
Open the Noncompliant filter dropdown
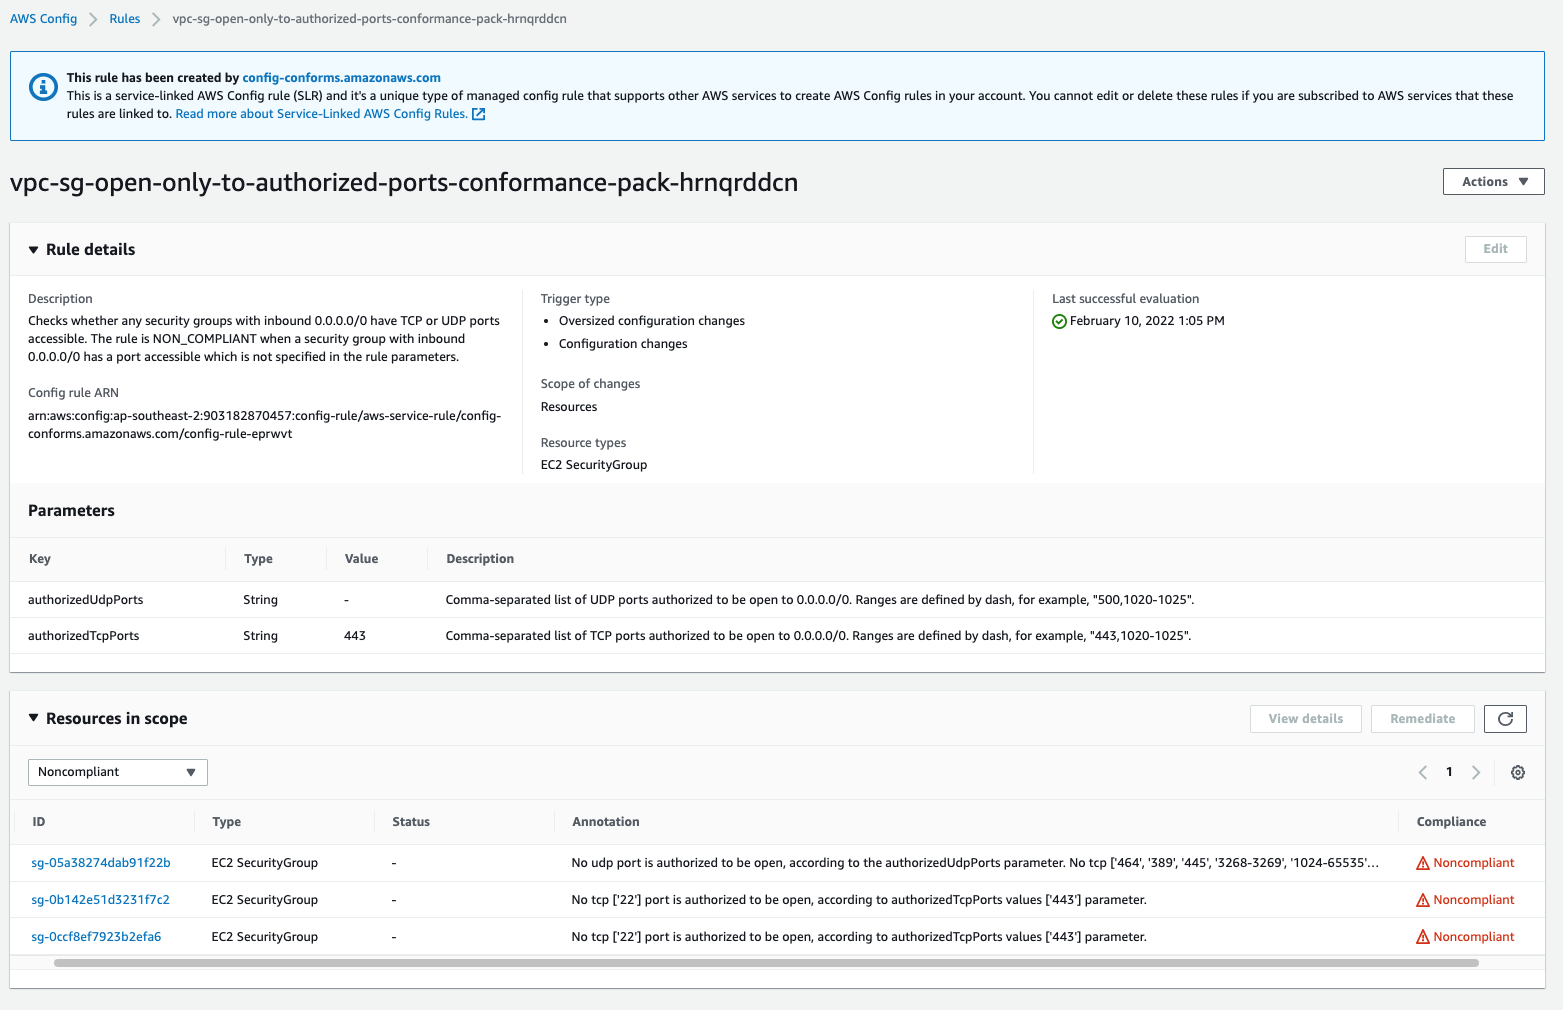(117, 772)
